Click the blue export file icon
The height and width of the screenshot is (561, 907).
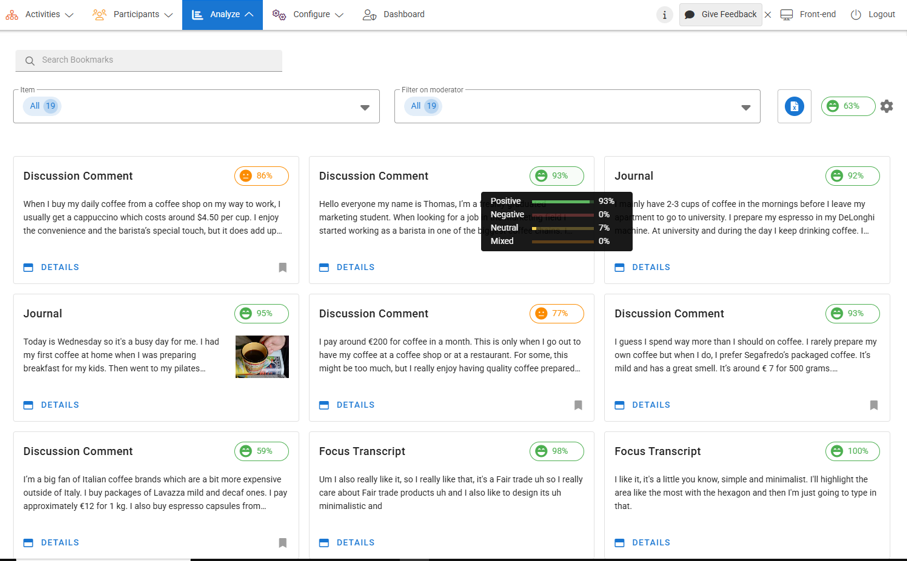click(x=794, y=106)
